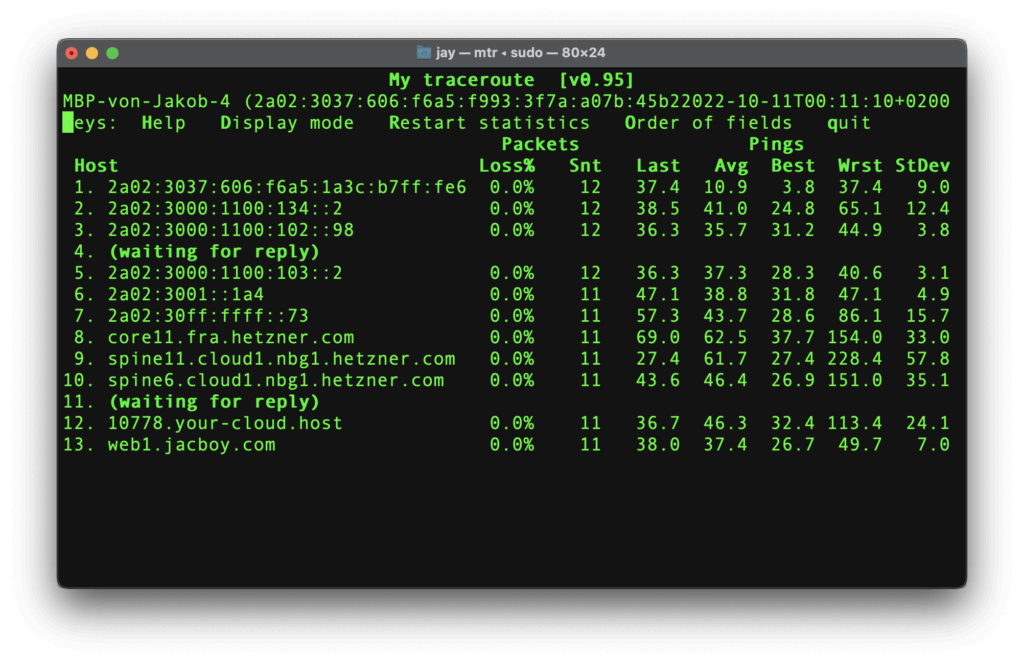
Task: Click the best ping value 3.8
Action: 799,187
